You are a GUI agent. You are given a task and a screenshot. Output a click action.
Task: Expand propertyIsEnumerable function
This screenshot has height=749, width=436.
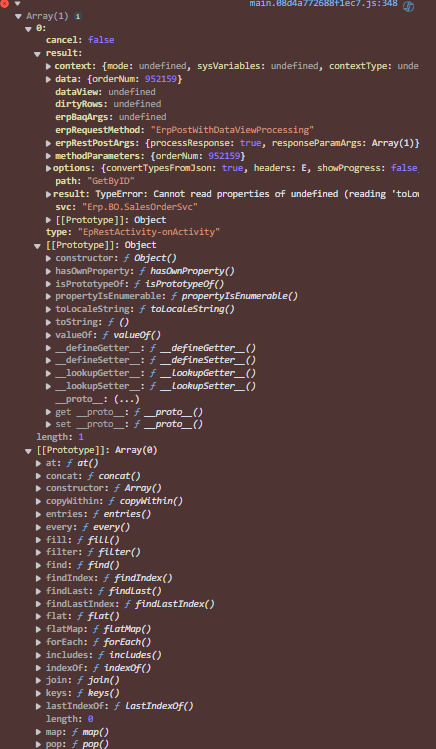coord(49,296)
